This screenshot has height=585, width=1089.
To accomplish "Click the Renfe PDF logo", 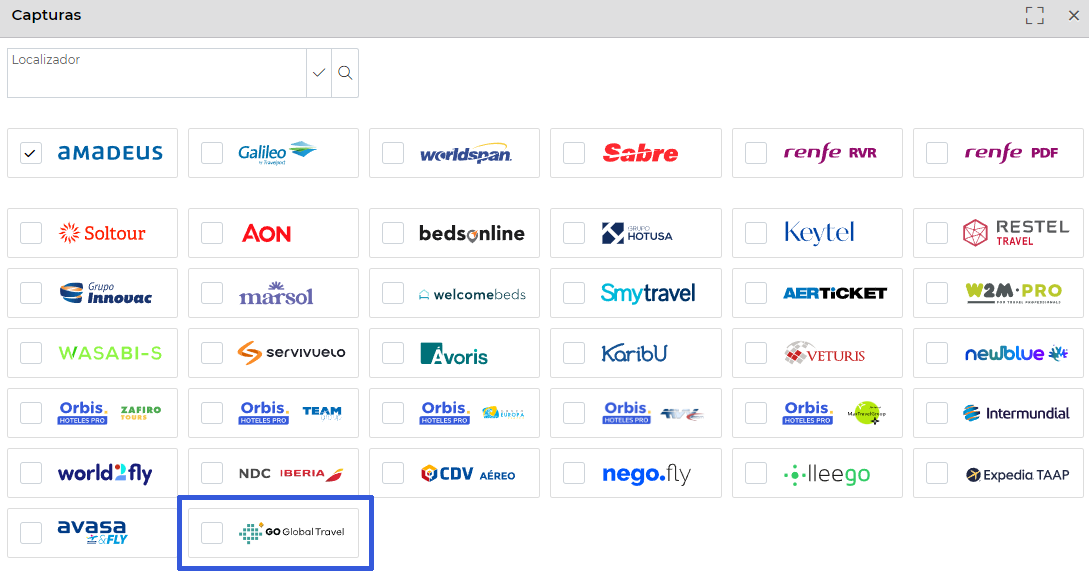I will [x=1011, y=153].
